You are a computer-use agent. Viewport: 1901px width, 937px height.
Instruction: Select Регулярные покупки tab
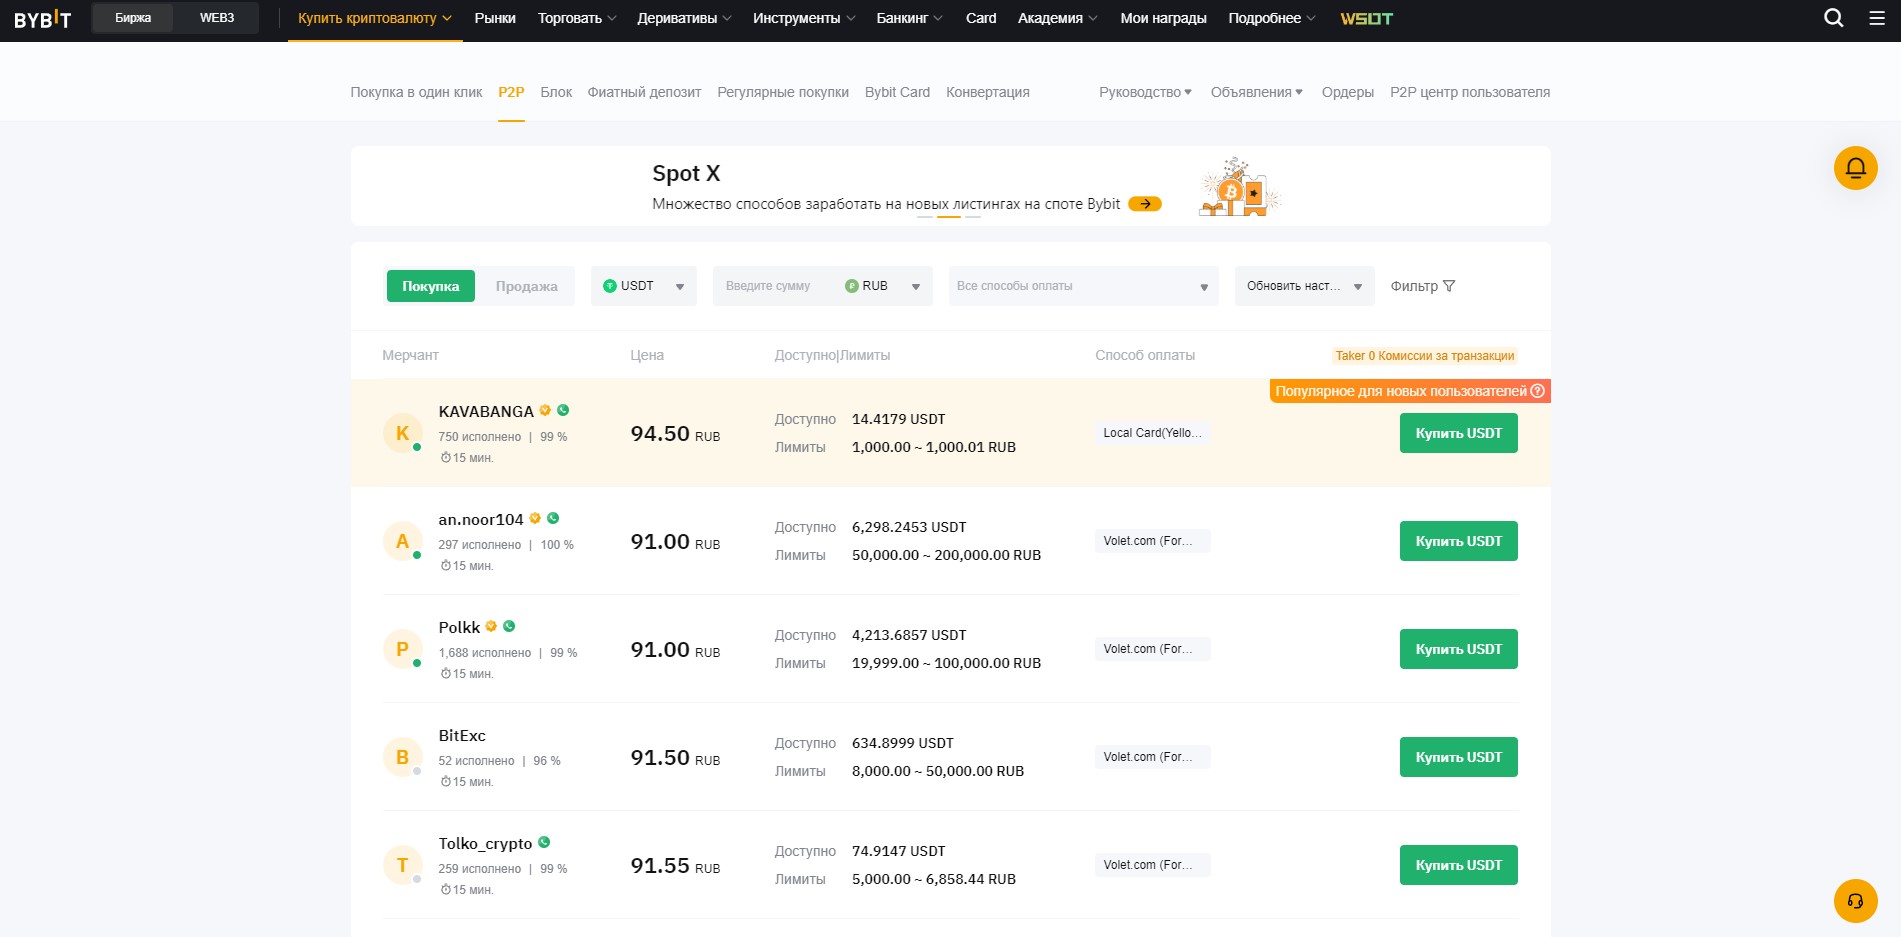[x=783, y=92]
